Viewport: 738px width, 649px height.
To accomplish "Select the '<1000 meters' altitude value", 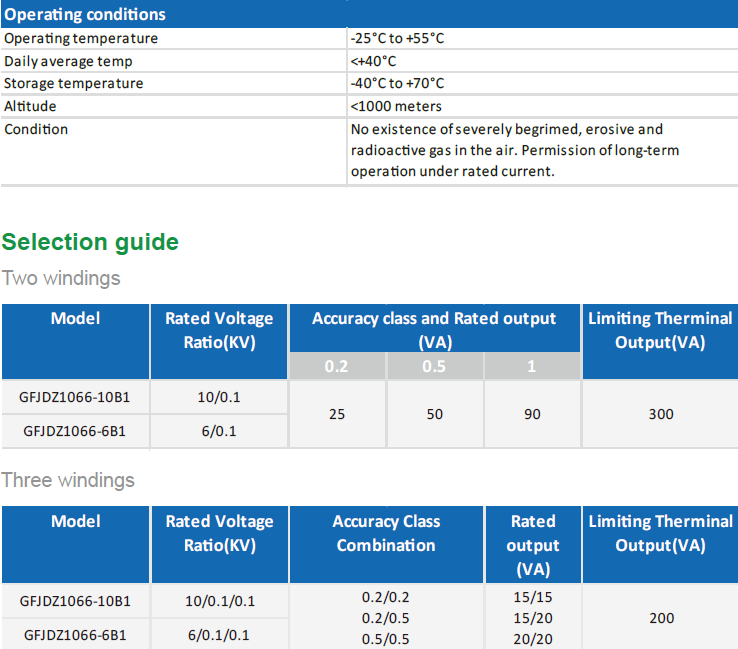I will point(396,106).
